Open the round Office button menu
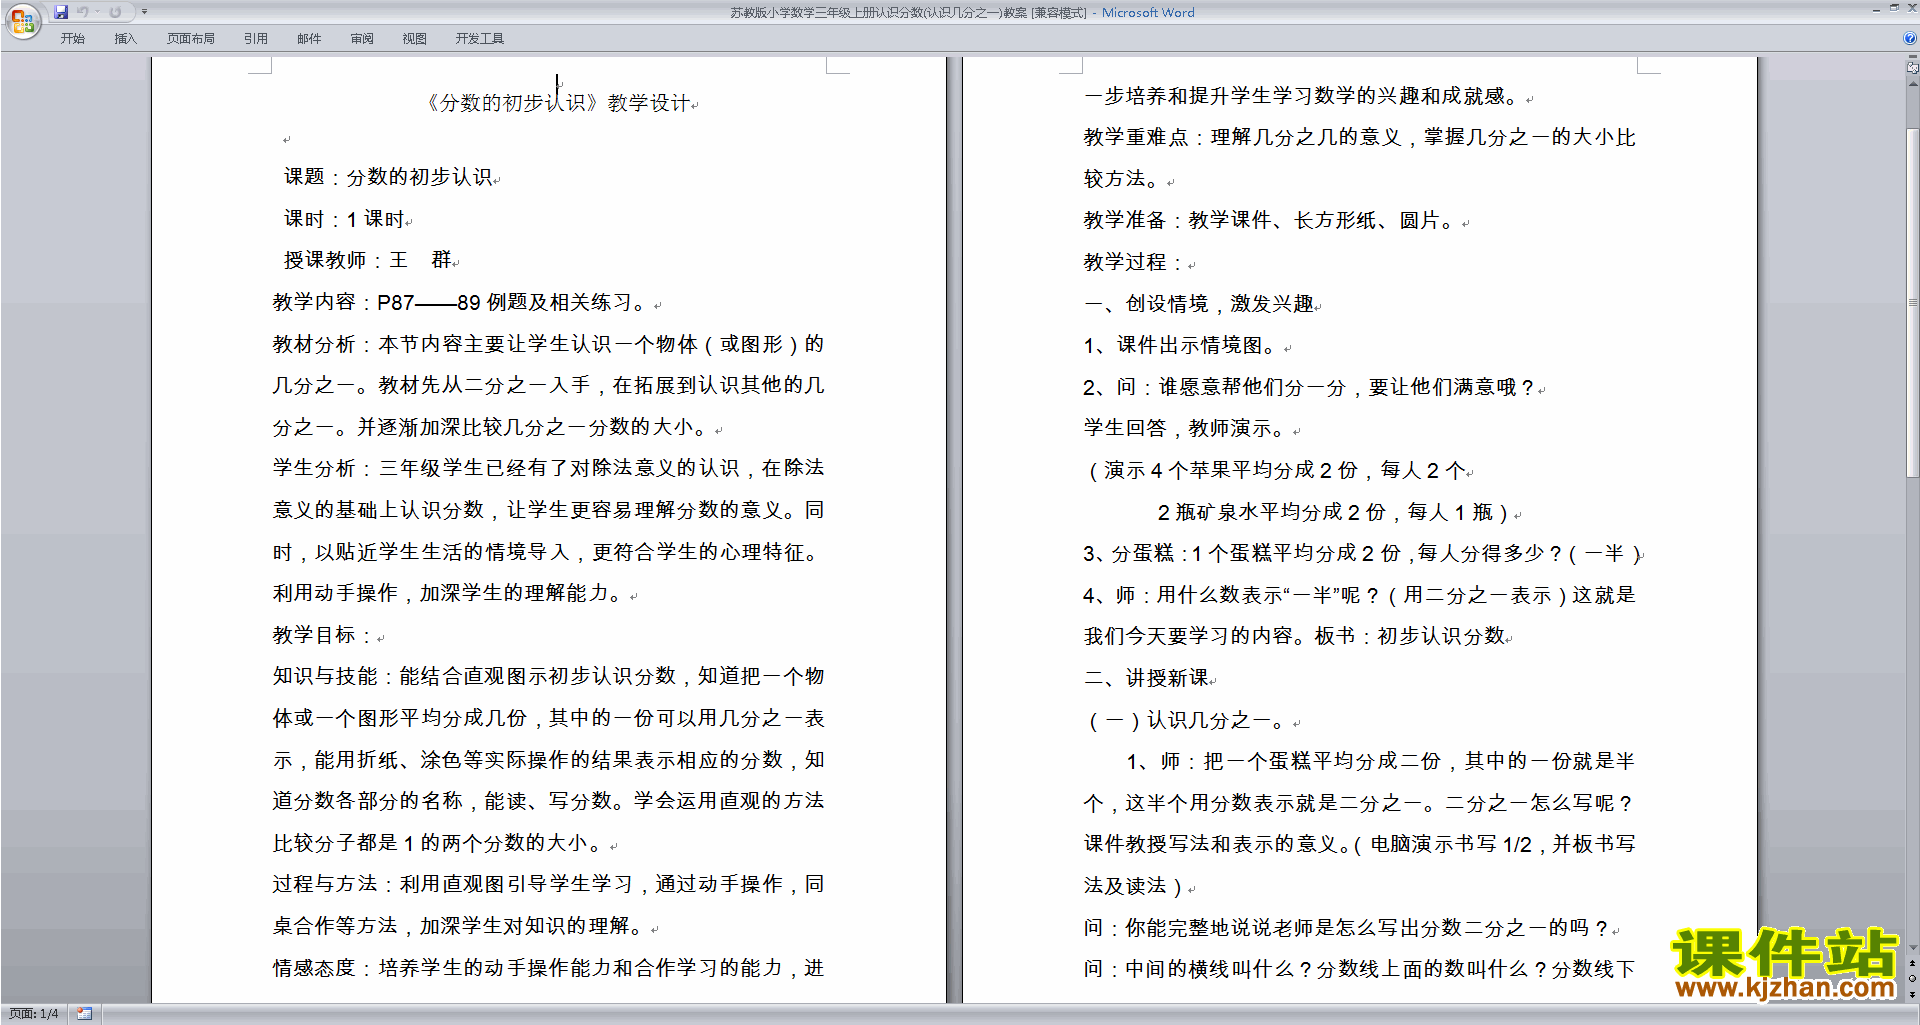The height and width of the screenshot is (1025, 1920). (x=22, y=21)
